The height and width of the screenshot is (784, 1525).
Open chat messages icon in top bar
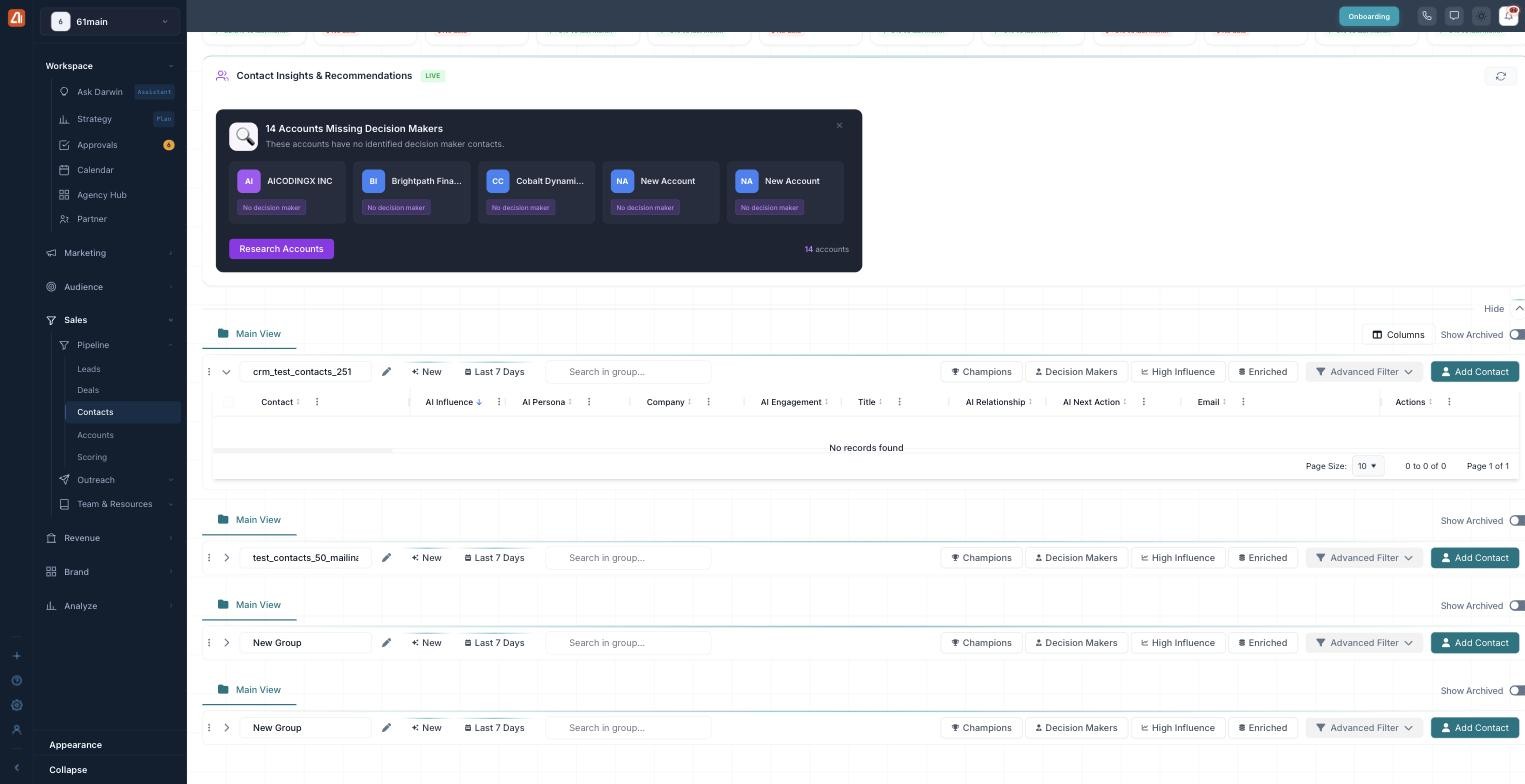pos(1454,16)
